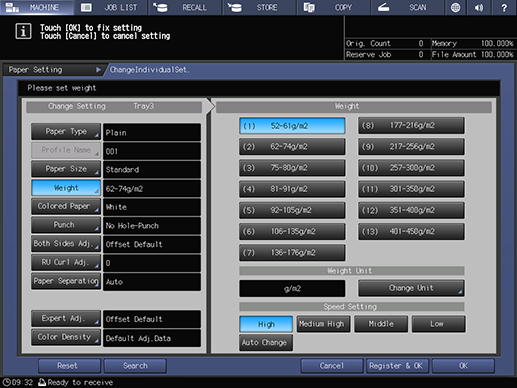The image size is (517, 388).
Task: Open Both Sides Adj. setting
Action: click(66, 244)
